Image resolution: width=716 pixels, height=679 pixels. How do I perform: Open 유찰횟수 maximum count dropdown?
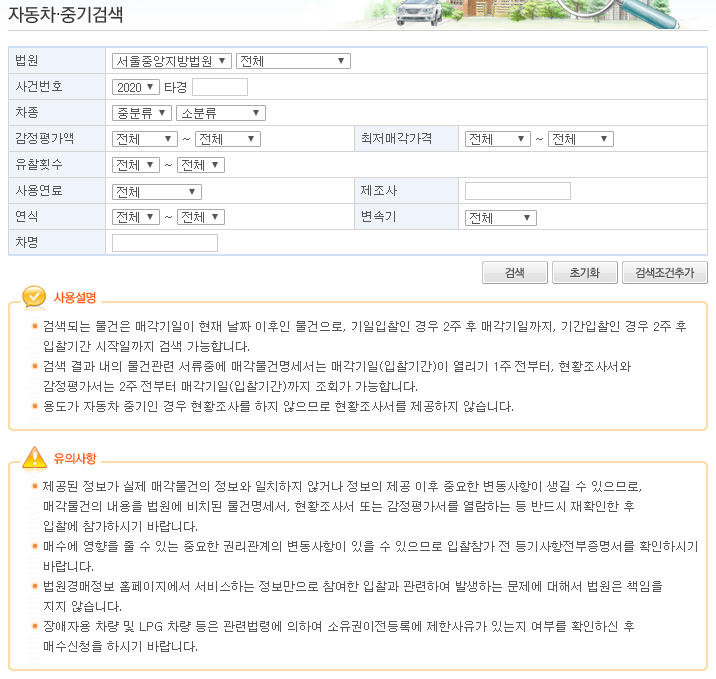(201, 165)
